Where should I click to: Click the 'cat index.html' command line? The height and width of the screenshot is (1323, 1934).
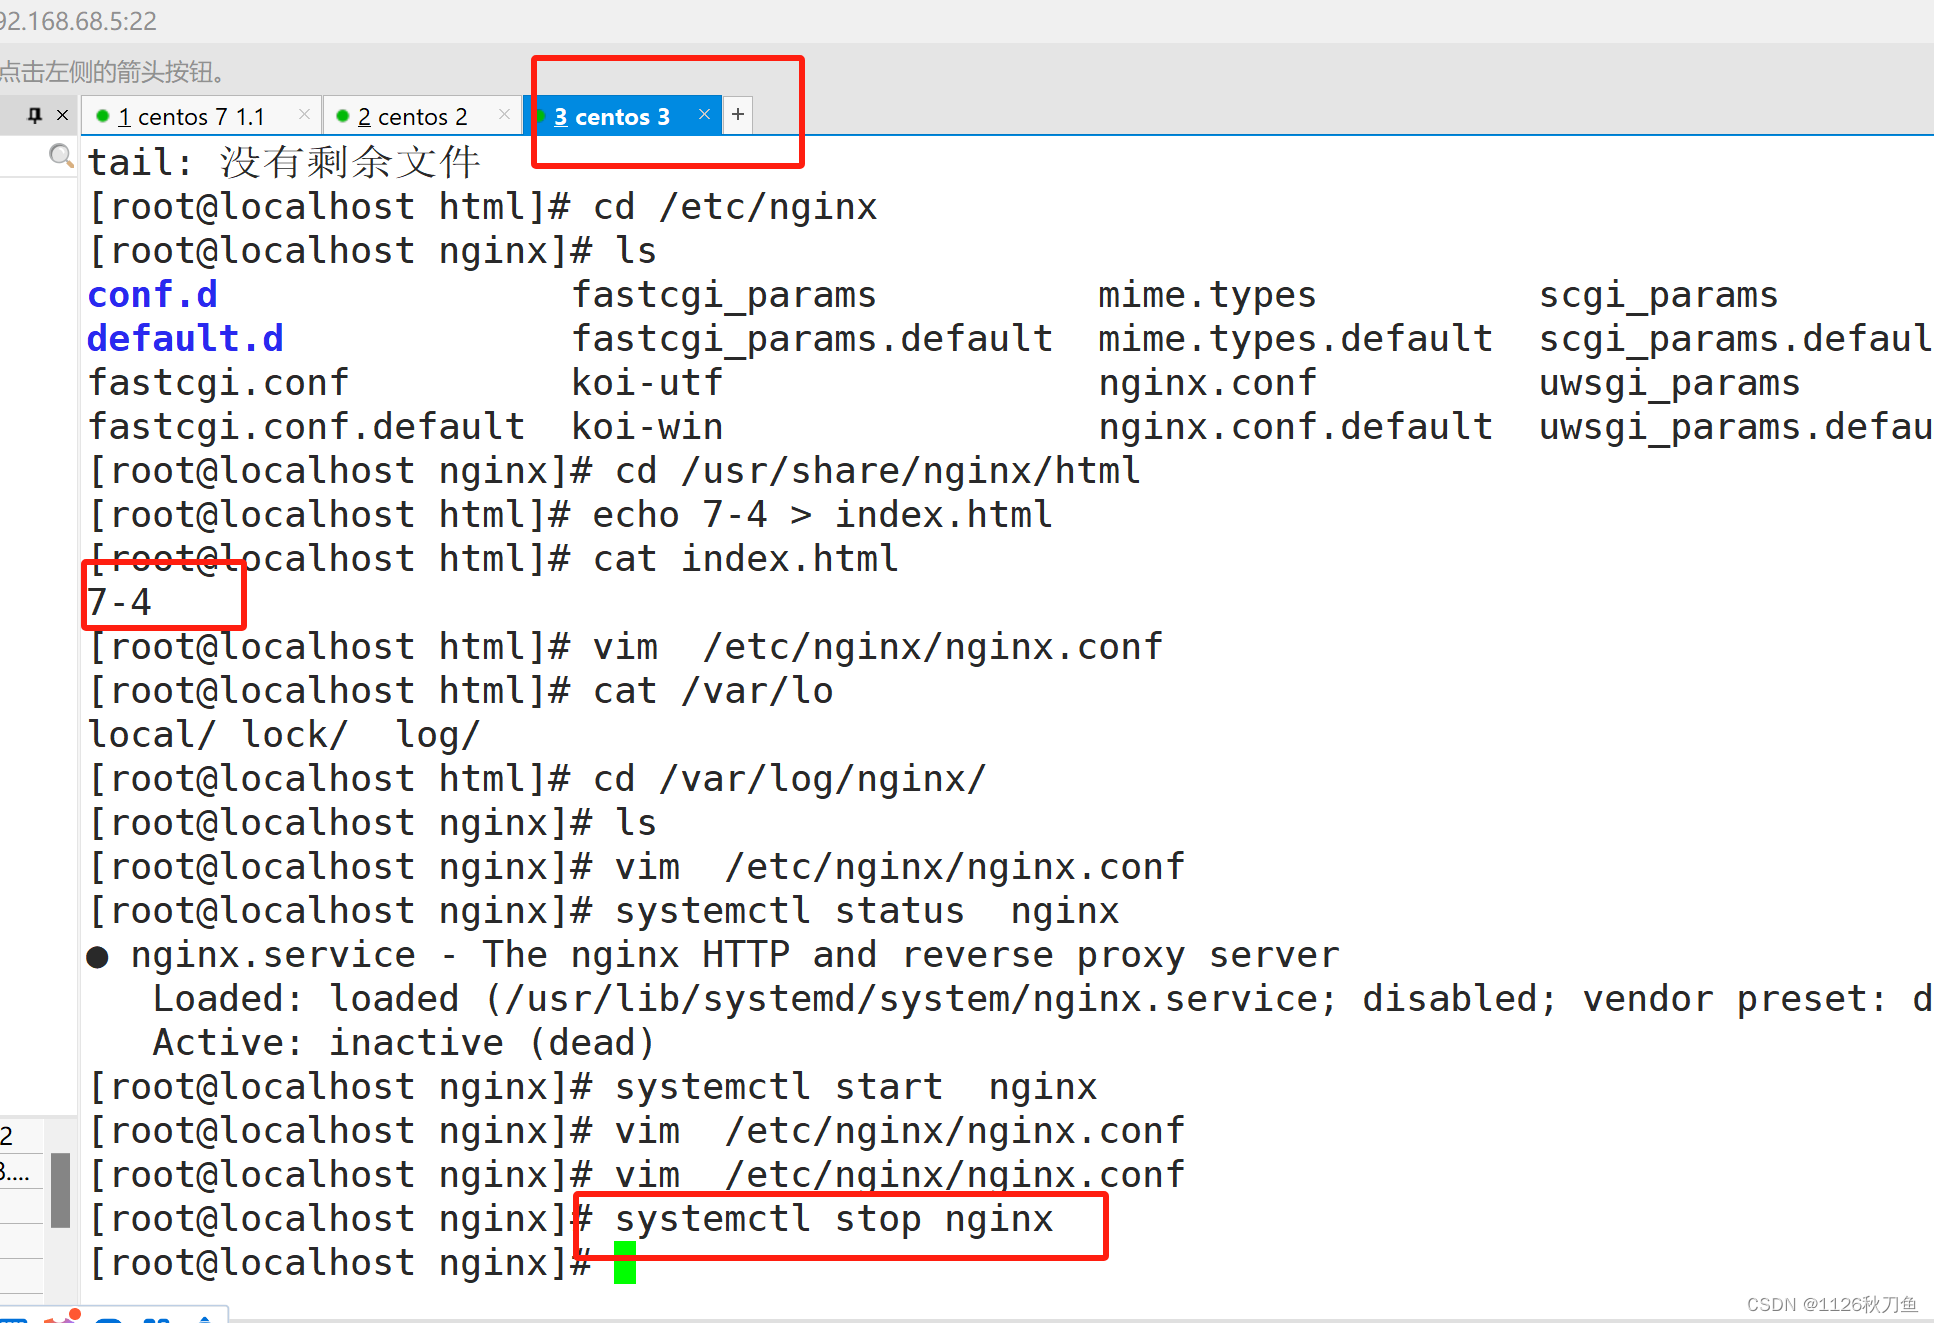pyautogui.click(x=745, y=559)
